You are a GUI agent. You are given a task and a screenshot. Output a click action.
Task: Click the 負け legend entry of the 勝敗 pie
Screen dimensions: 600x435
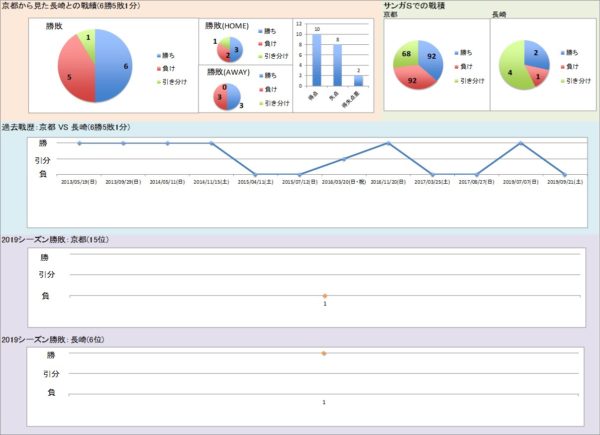tap(166, 68)
